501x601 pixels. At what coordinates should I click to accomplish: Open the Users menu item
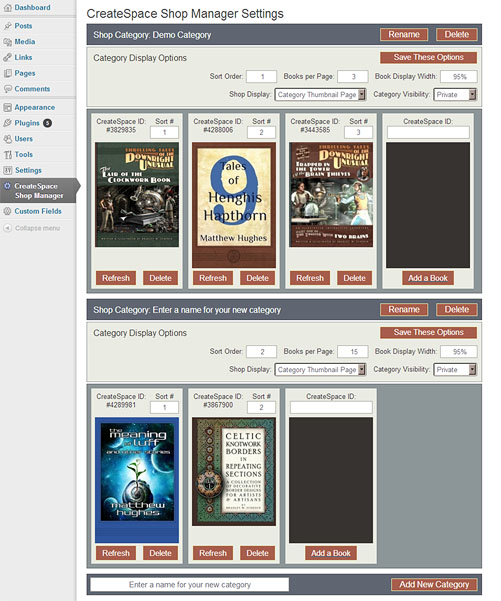click(x=24, y=139)
